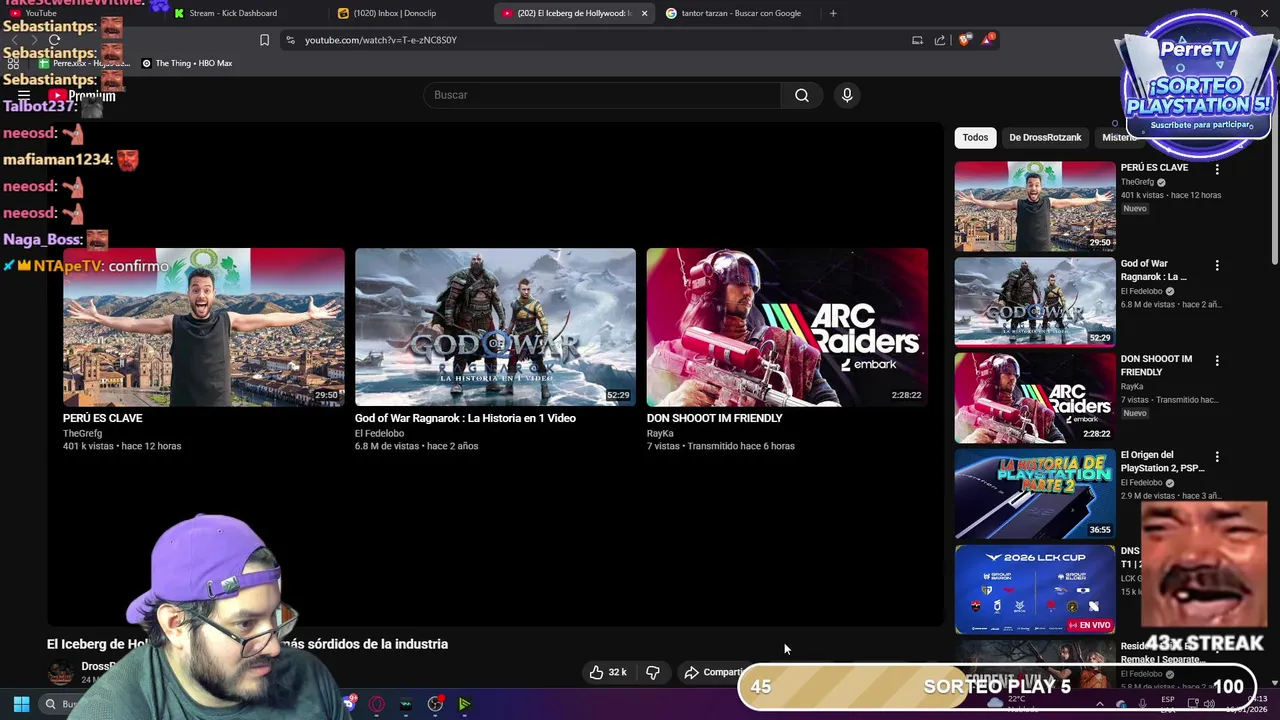Open the Opera GX icon in taskbar
Screen dimensions: 1280x720
(x=377, y=704)
